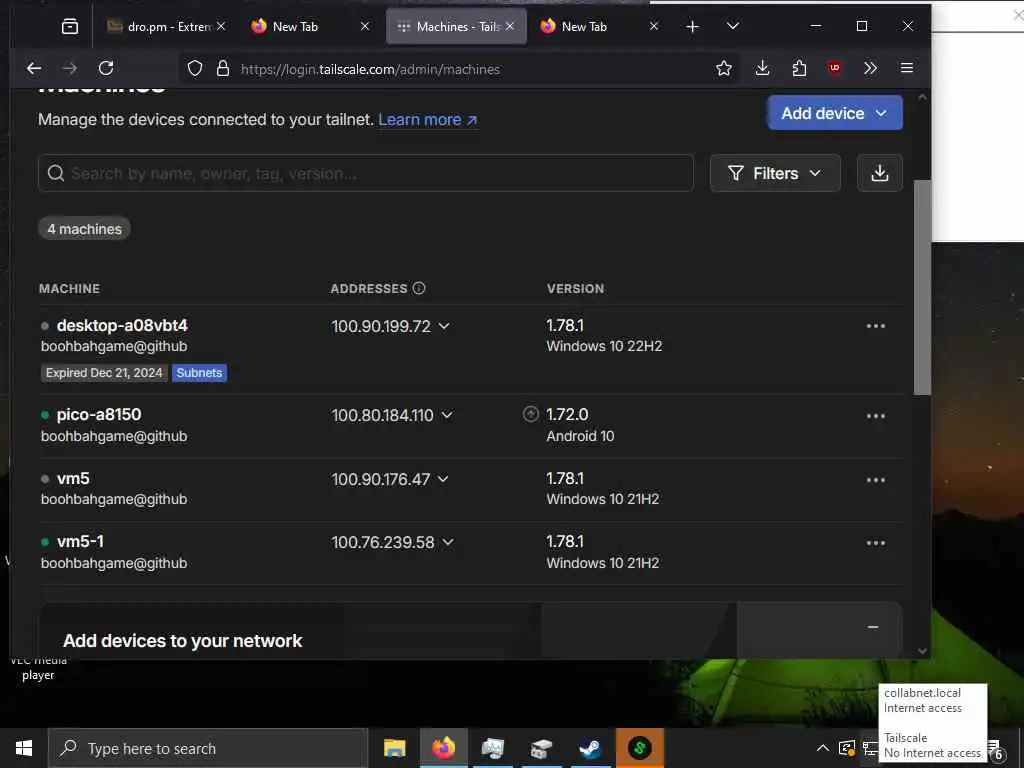Image resolution: width=1024 pixels, height=768 pixels.
Task: Open Firefox hamburger menu
Action: coord(906,68)
